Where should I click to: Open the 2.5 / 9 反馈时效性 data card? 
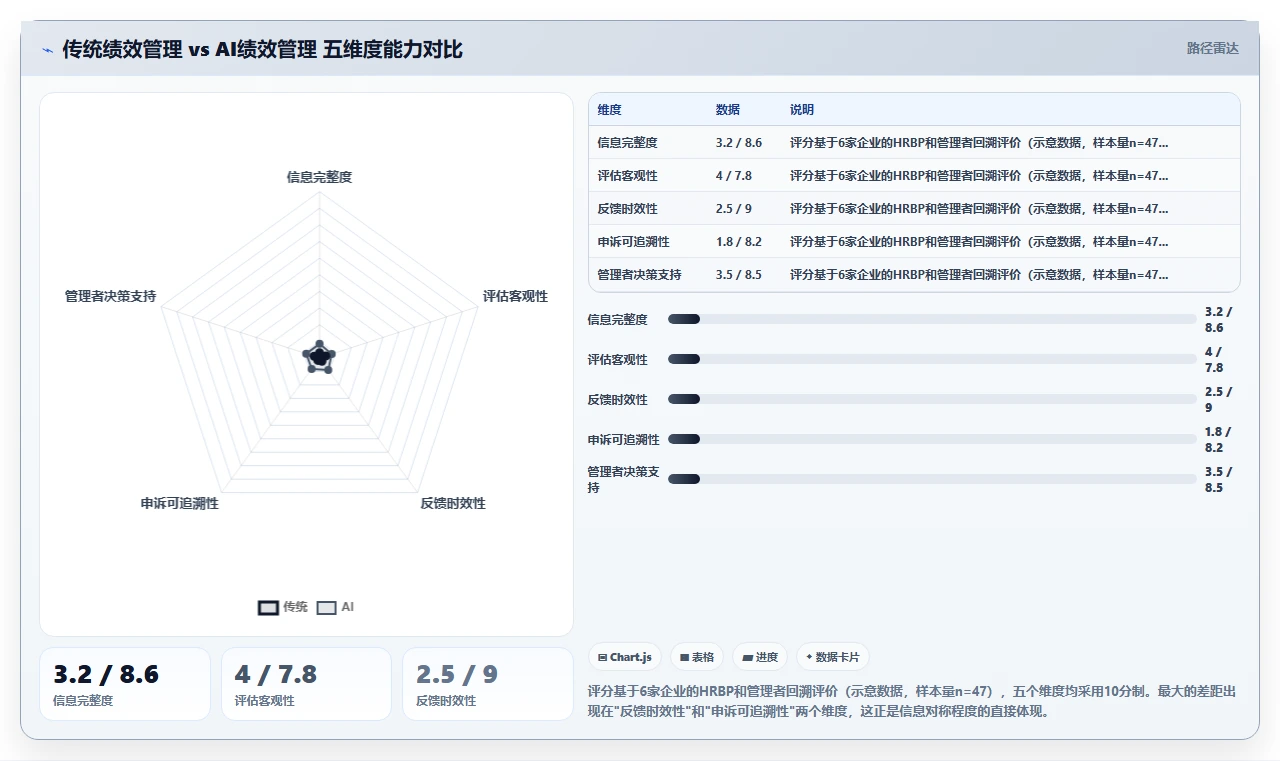click(487, 684)
